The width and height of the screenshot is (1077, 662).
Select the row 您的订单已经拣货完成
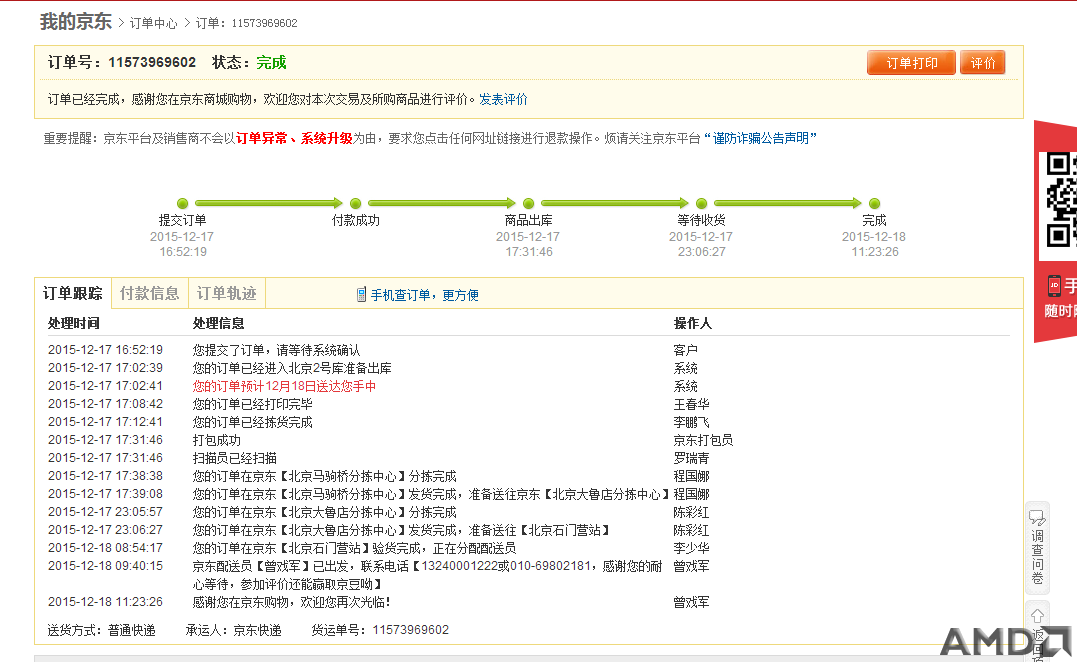[252, 422]
